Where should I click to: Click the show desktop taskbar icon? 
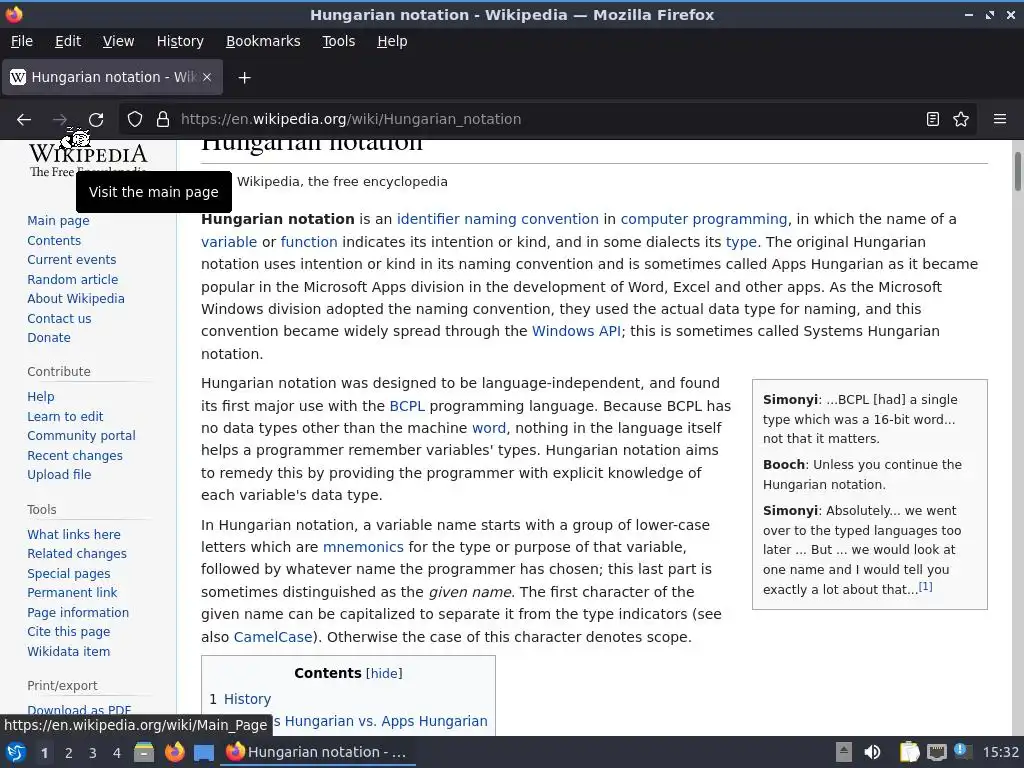(204, 752)
